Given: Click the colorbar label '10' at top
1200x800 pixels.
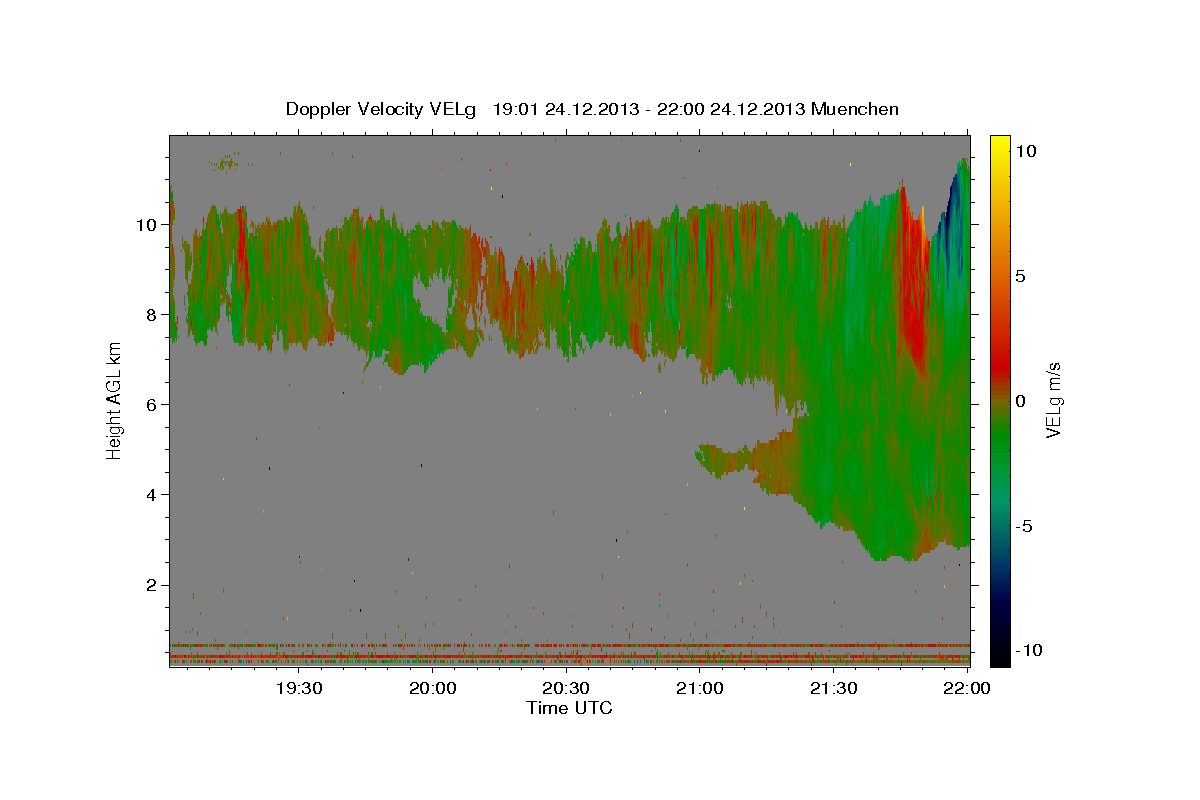Looking at the screenshot, I should (1025, 151).
